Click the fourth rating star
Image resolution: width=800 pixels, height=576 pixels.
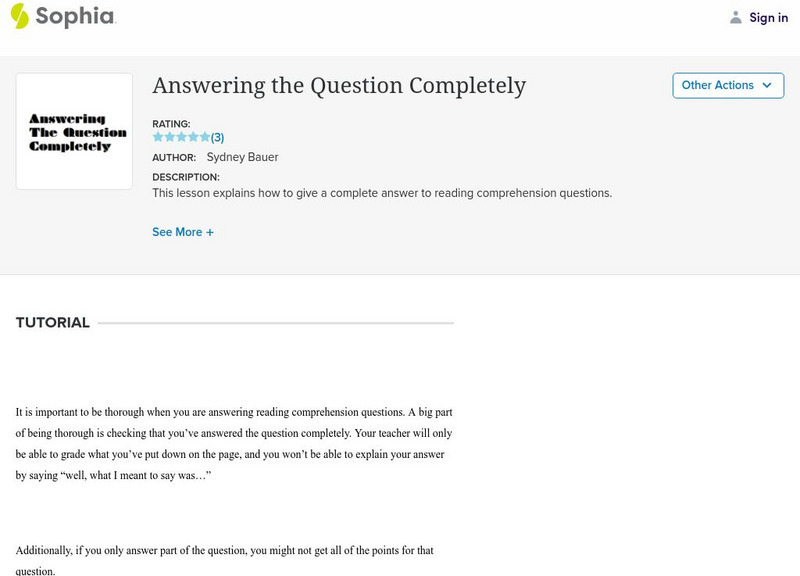tap(193, 137)
